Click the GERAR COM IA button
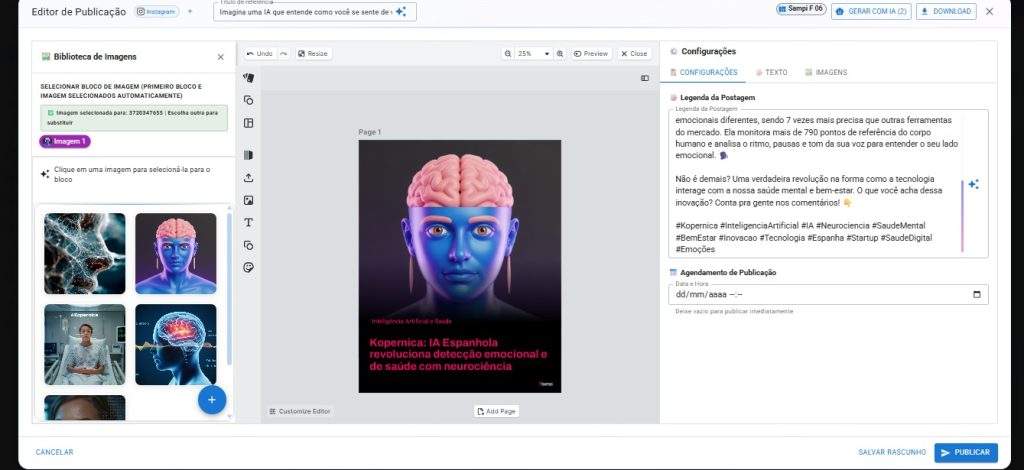This screenshot has height=470, width=1024. 871,12
